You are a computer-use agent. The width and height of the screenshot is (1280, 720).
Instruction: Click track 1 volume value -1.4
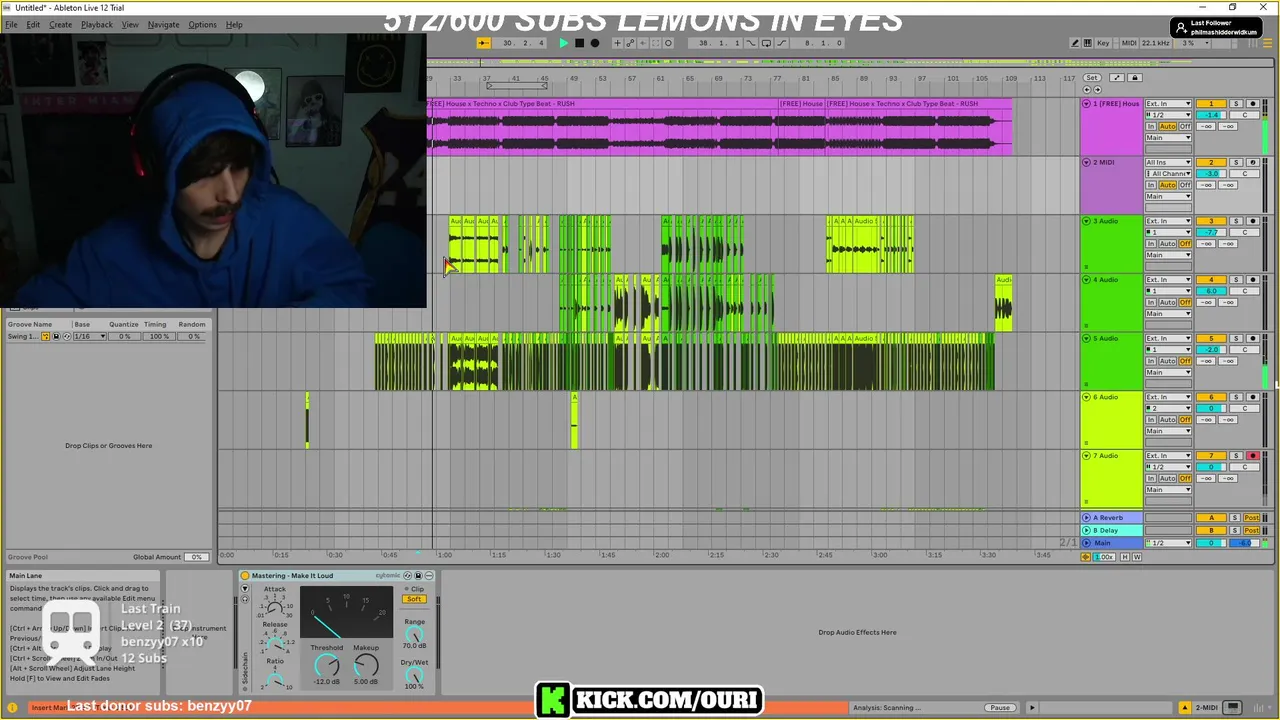[x=1211, y=115]
